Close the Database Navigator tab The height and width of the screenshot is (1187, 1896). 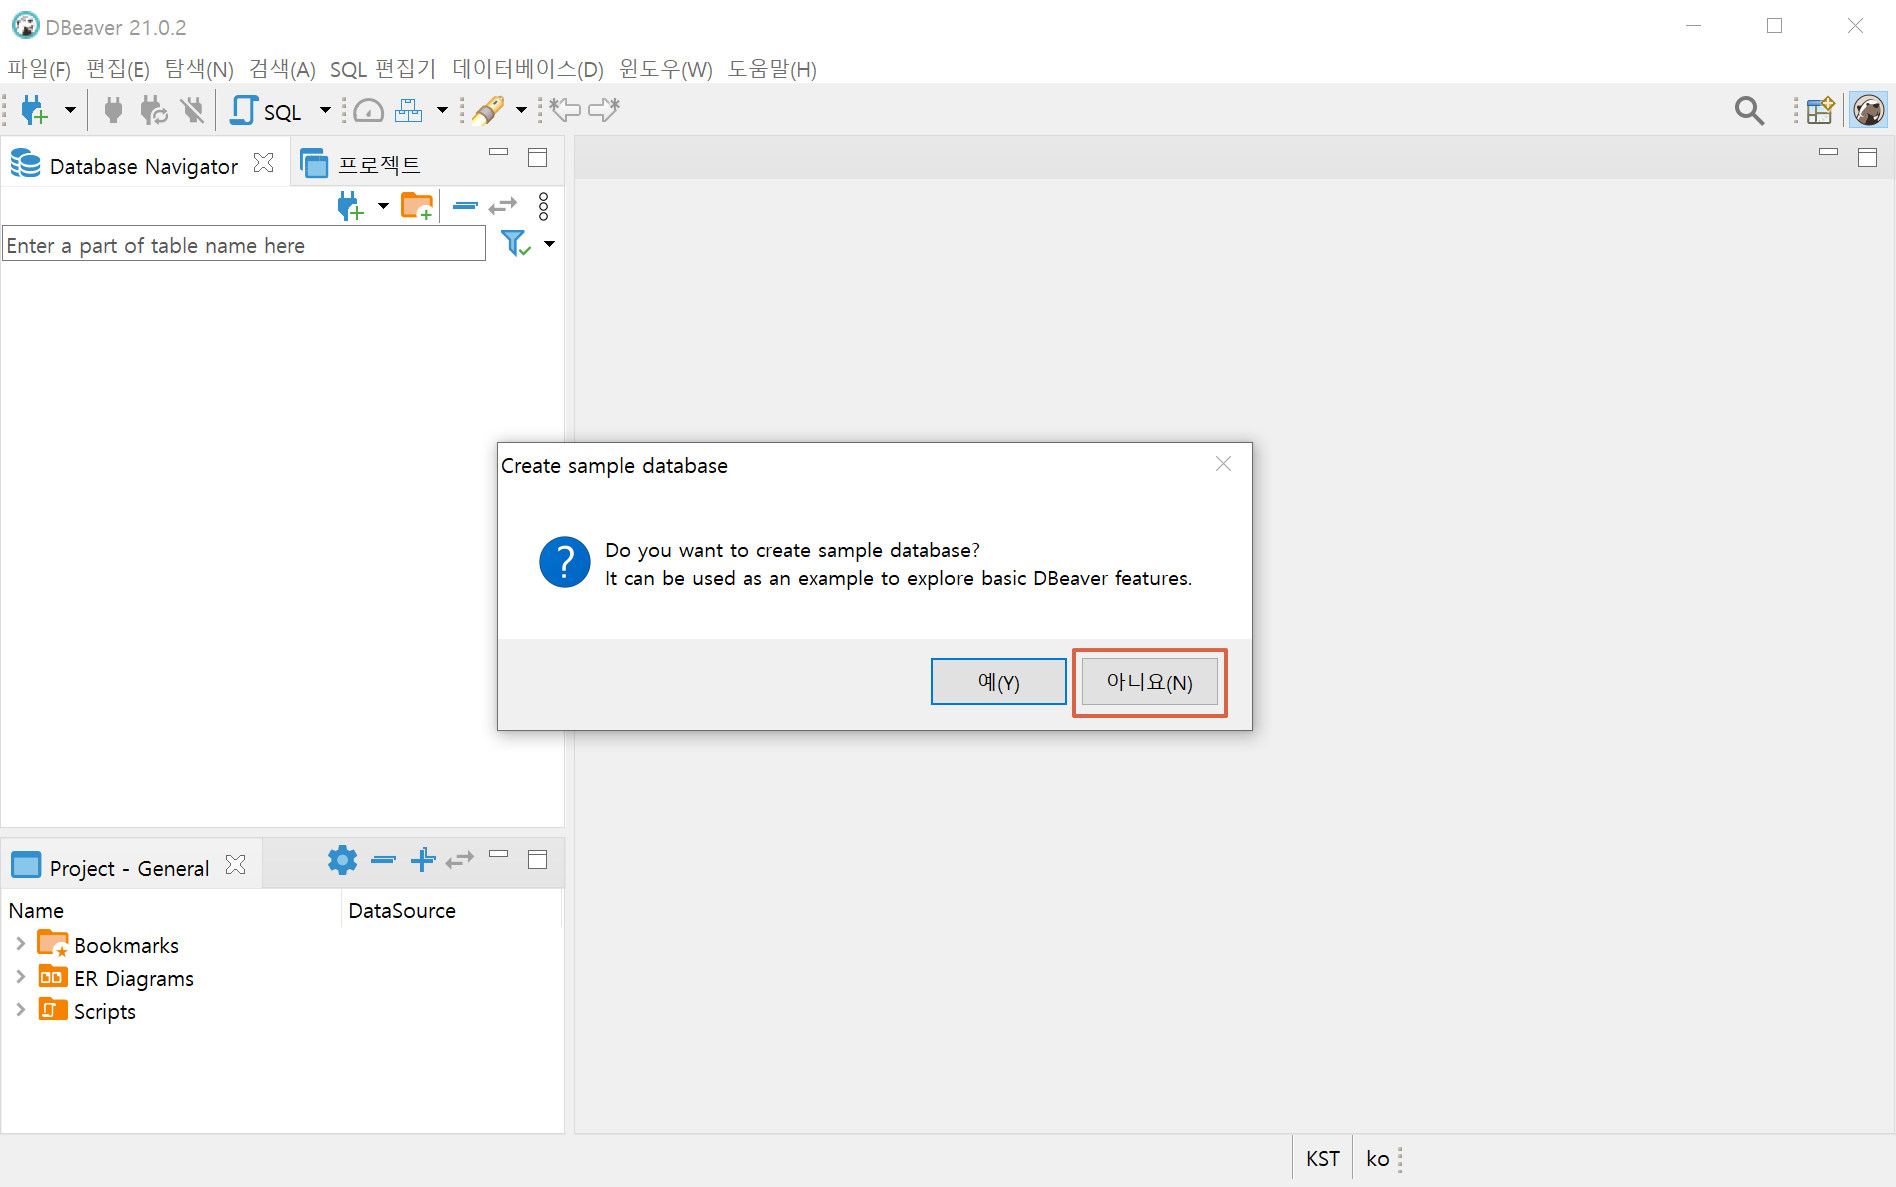coord(263,163)
